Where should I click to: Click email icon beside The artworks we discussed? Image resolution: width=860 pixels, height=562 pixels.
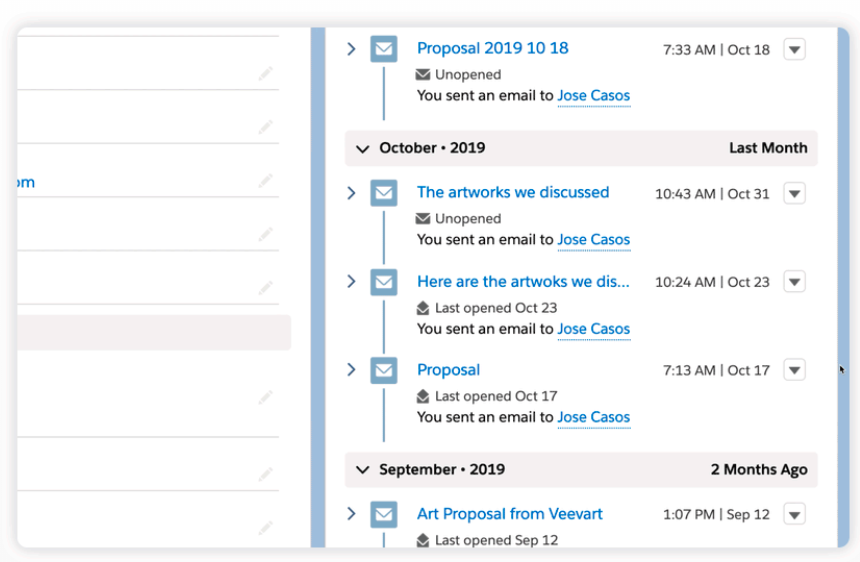click(x=384, y=193)
